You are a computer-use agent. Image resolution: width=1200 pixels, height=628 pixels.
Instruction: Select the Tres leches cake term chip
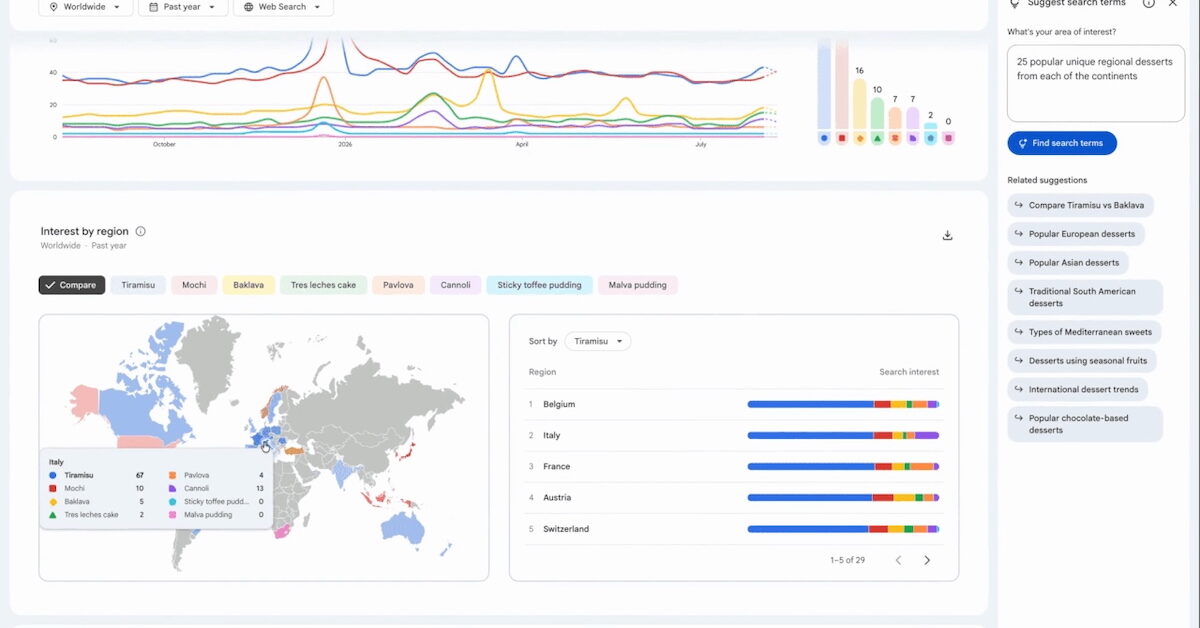(x=324, y=285)
